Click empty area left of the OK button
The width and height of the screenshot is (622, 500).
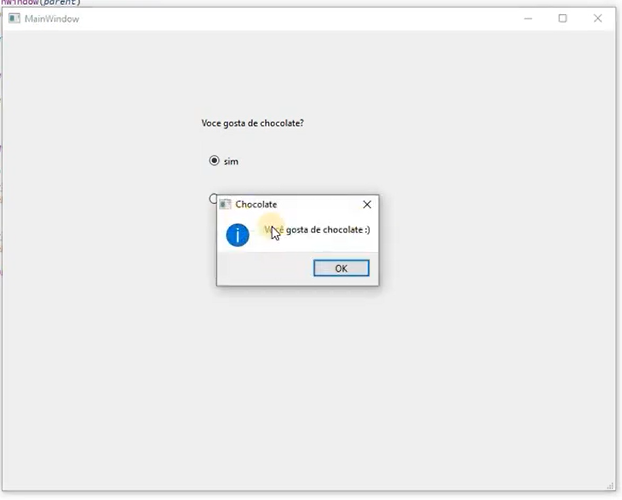[265, 268]
